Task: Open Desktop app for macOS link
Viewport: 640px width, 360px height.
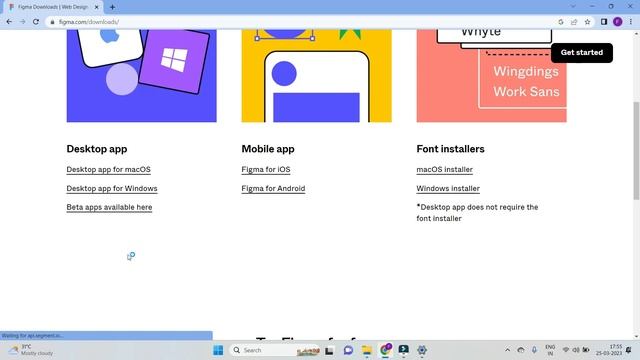Action: [109, 169]
